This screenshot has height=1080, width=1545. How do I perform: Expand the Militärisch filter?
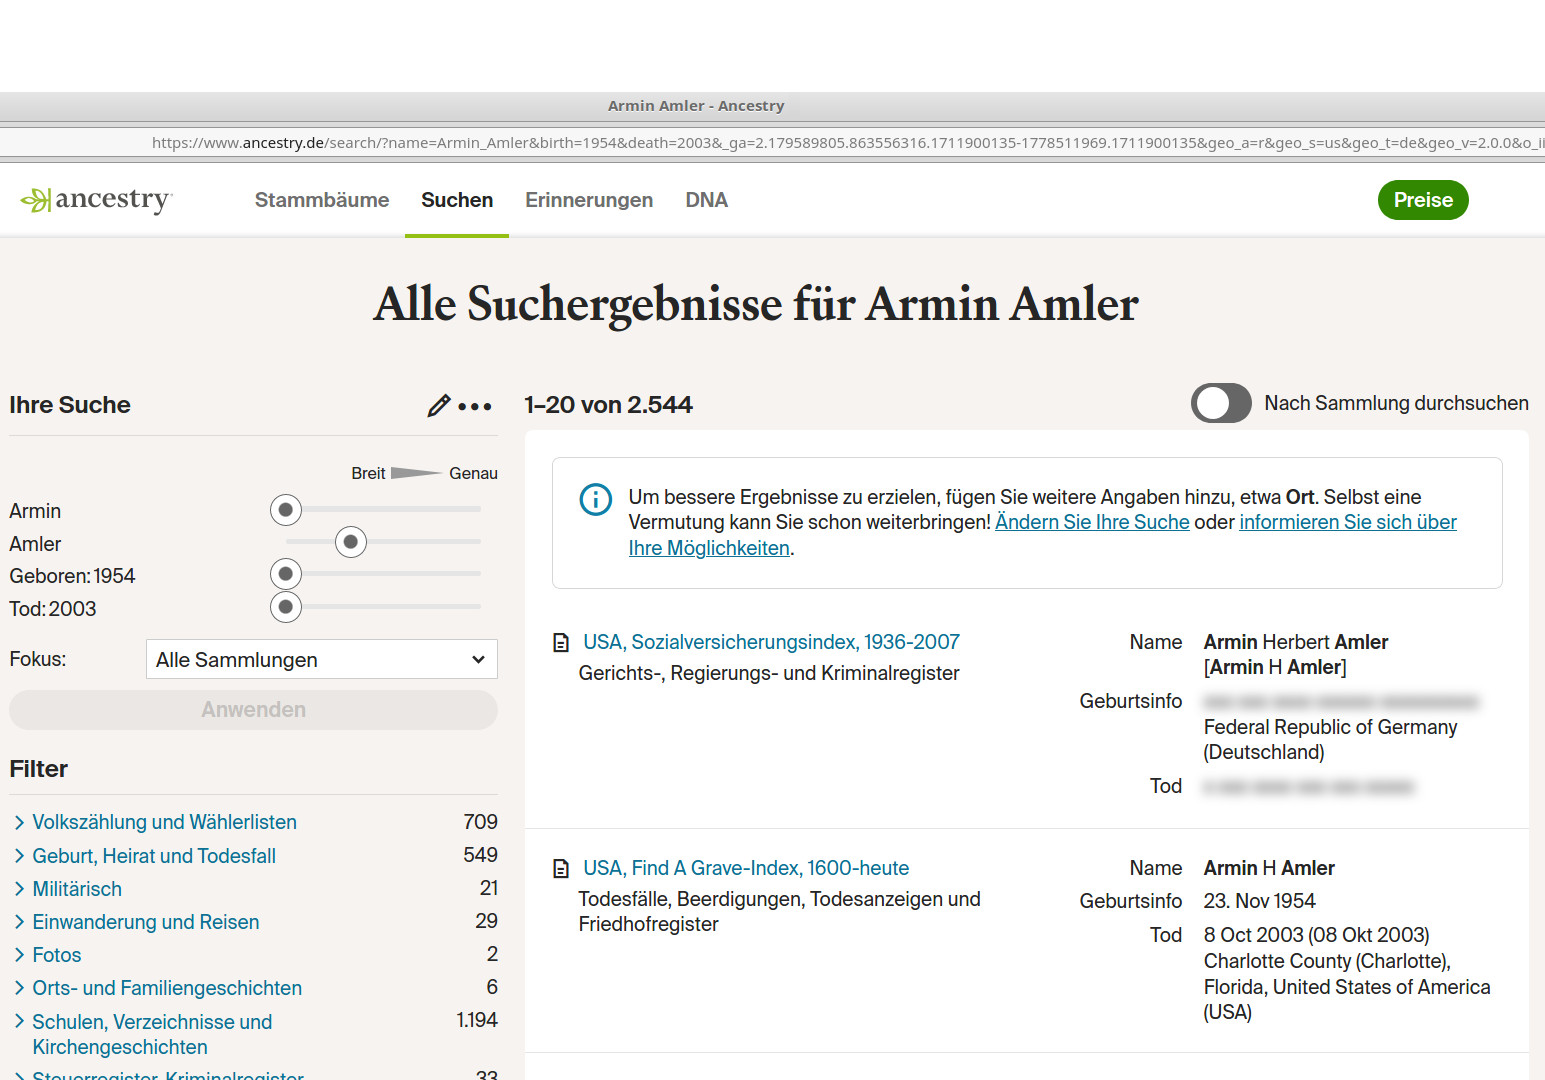click(77, 889)
